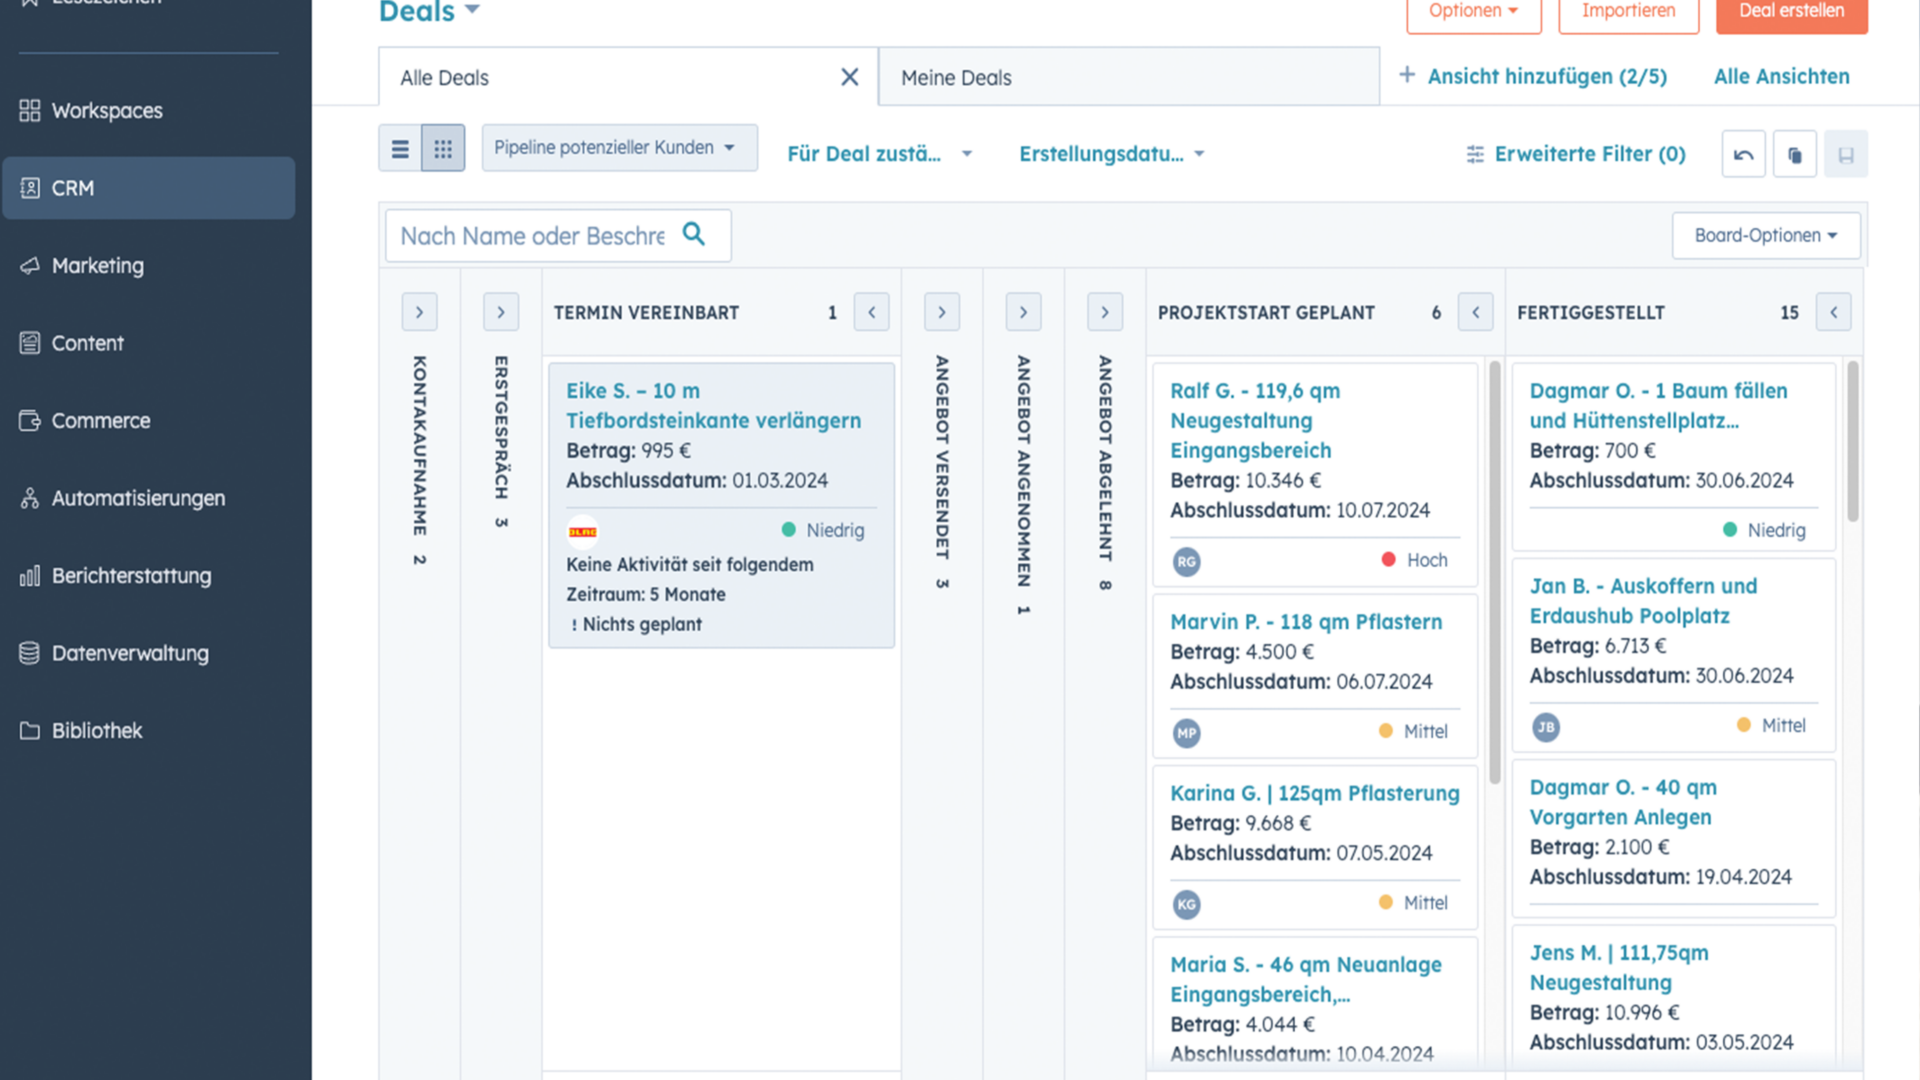The width and height of the screenshot is (1920, 1080).
Task: Click the Datenverwaltung database icon
Action: pos(30,653)
